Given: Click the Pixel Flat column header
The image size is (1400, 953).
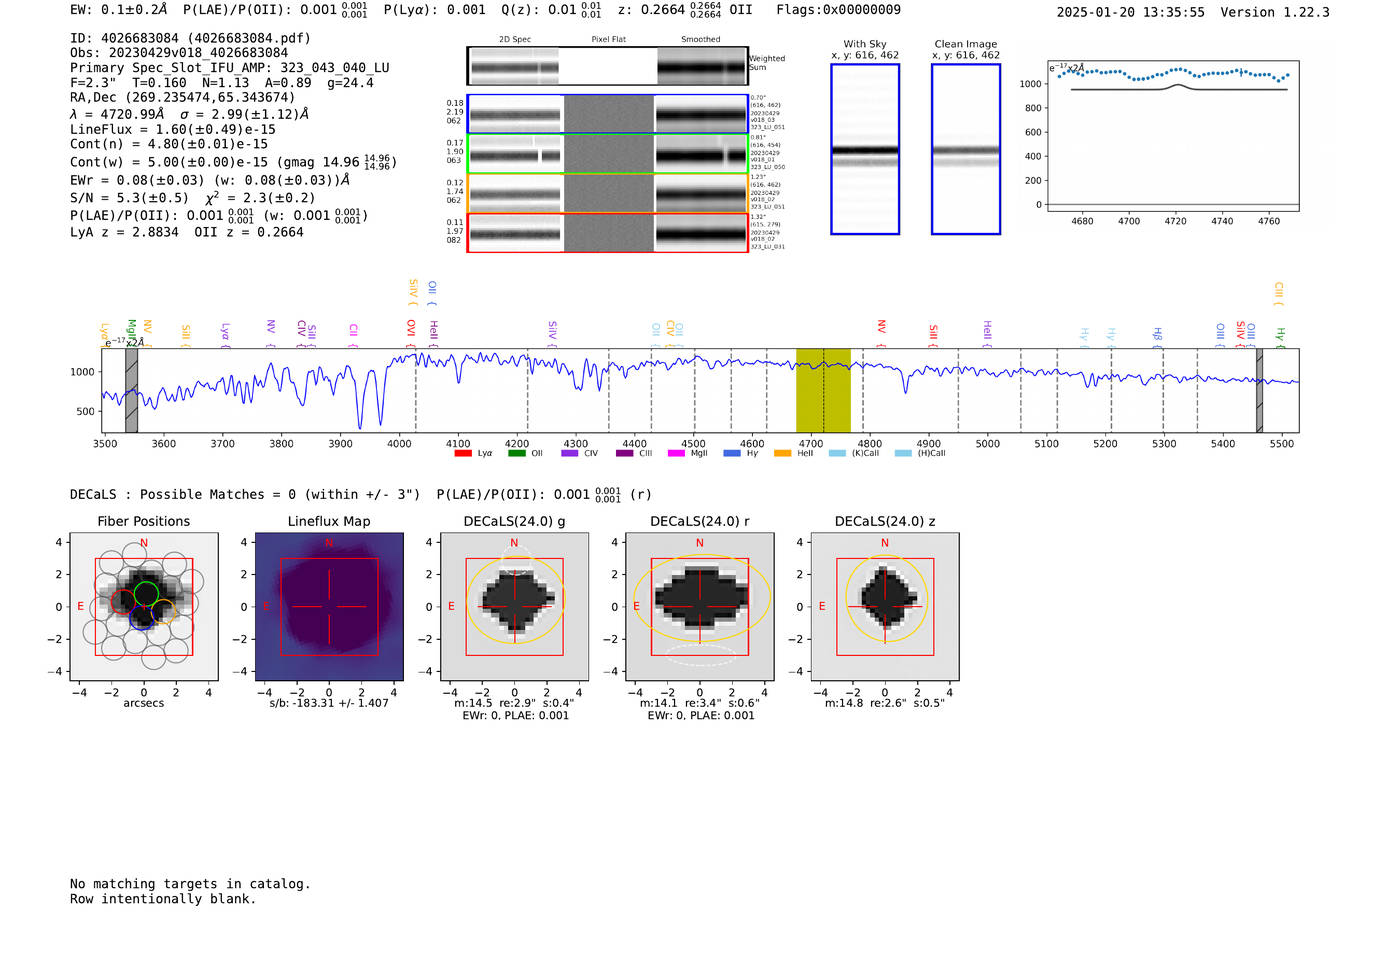Looking at the screenshot, I should (608, 40).
